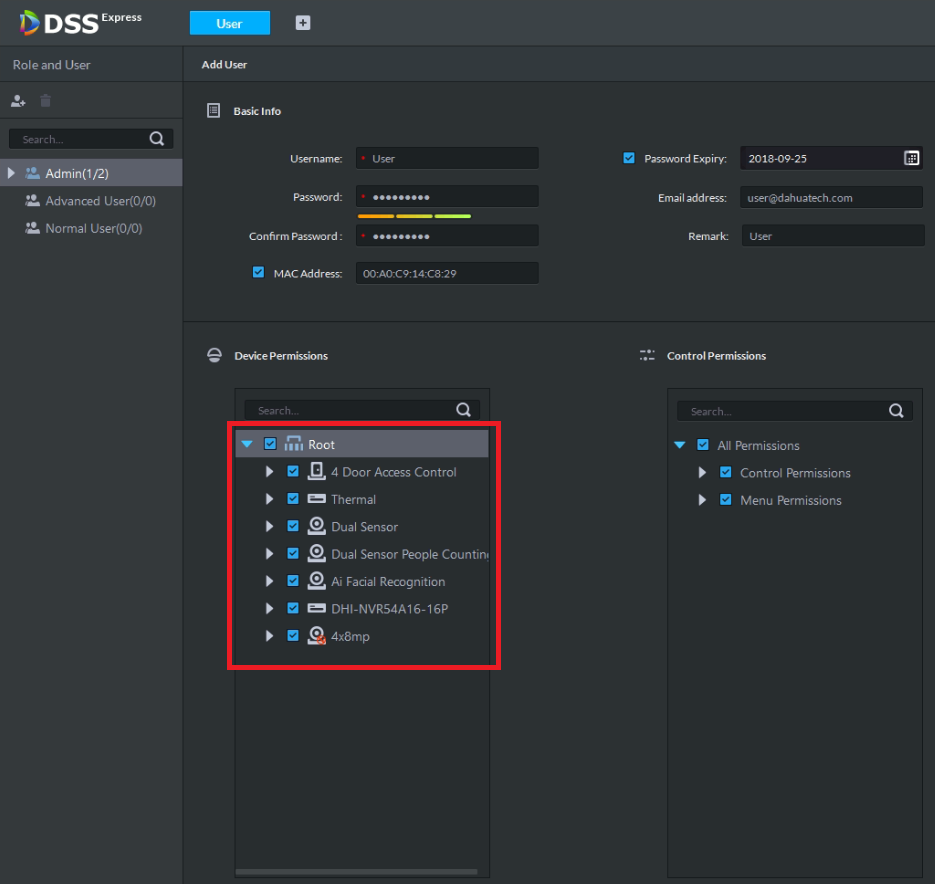Switch to the User tab
Screen dimensions: 935x884
pyautogui.click(x=229, y=23)
